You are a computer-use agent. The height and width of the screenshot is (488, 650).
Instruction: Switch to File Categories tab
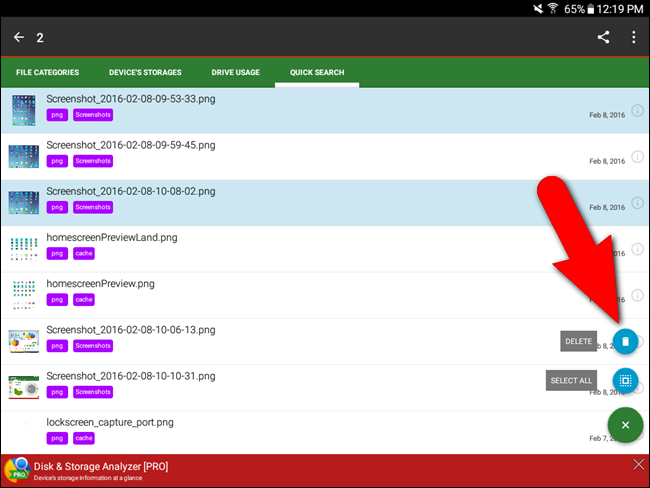click(47, 73)
